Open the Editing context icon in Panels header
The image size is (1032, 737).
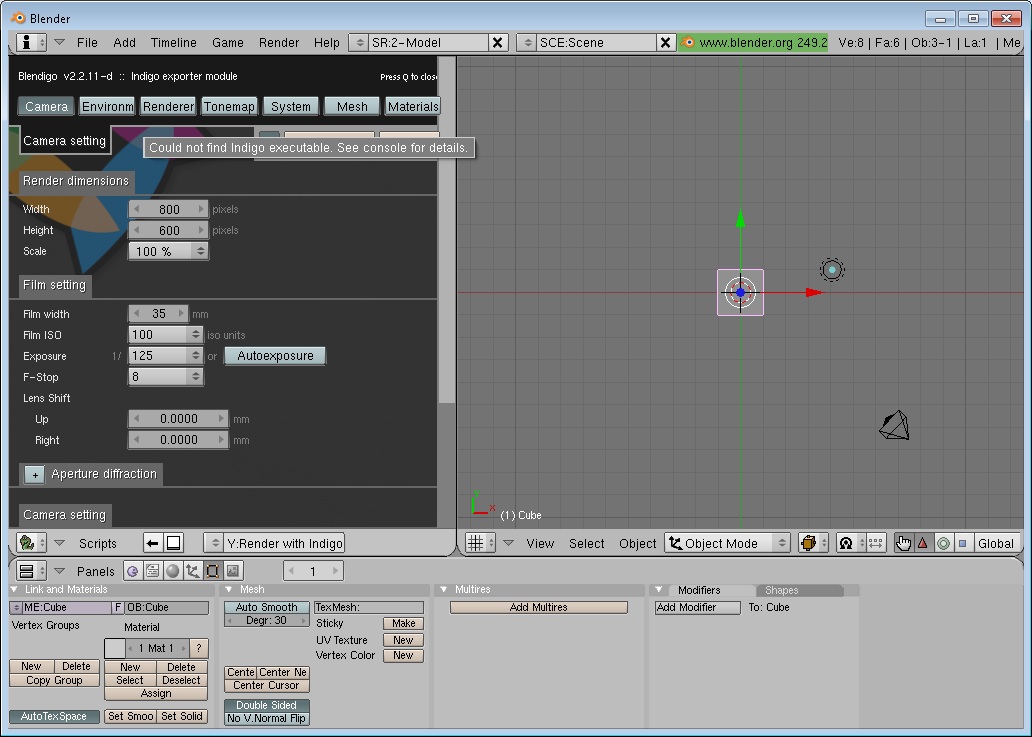click(212, 571)
